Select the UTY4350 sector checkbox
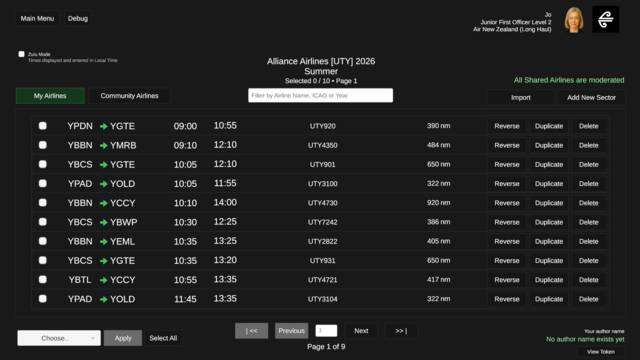 coord(42,145)
